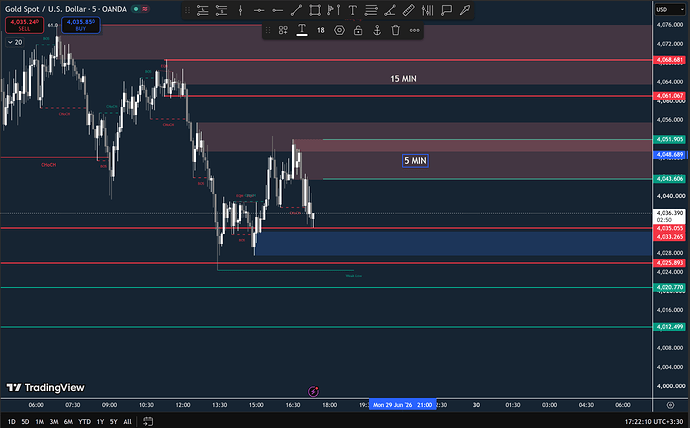Image resolution: width=690 pixels, height=428 pixels.
Task: Switch to 5Y time range
Action: pos(114,421)
